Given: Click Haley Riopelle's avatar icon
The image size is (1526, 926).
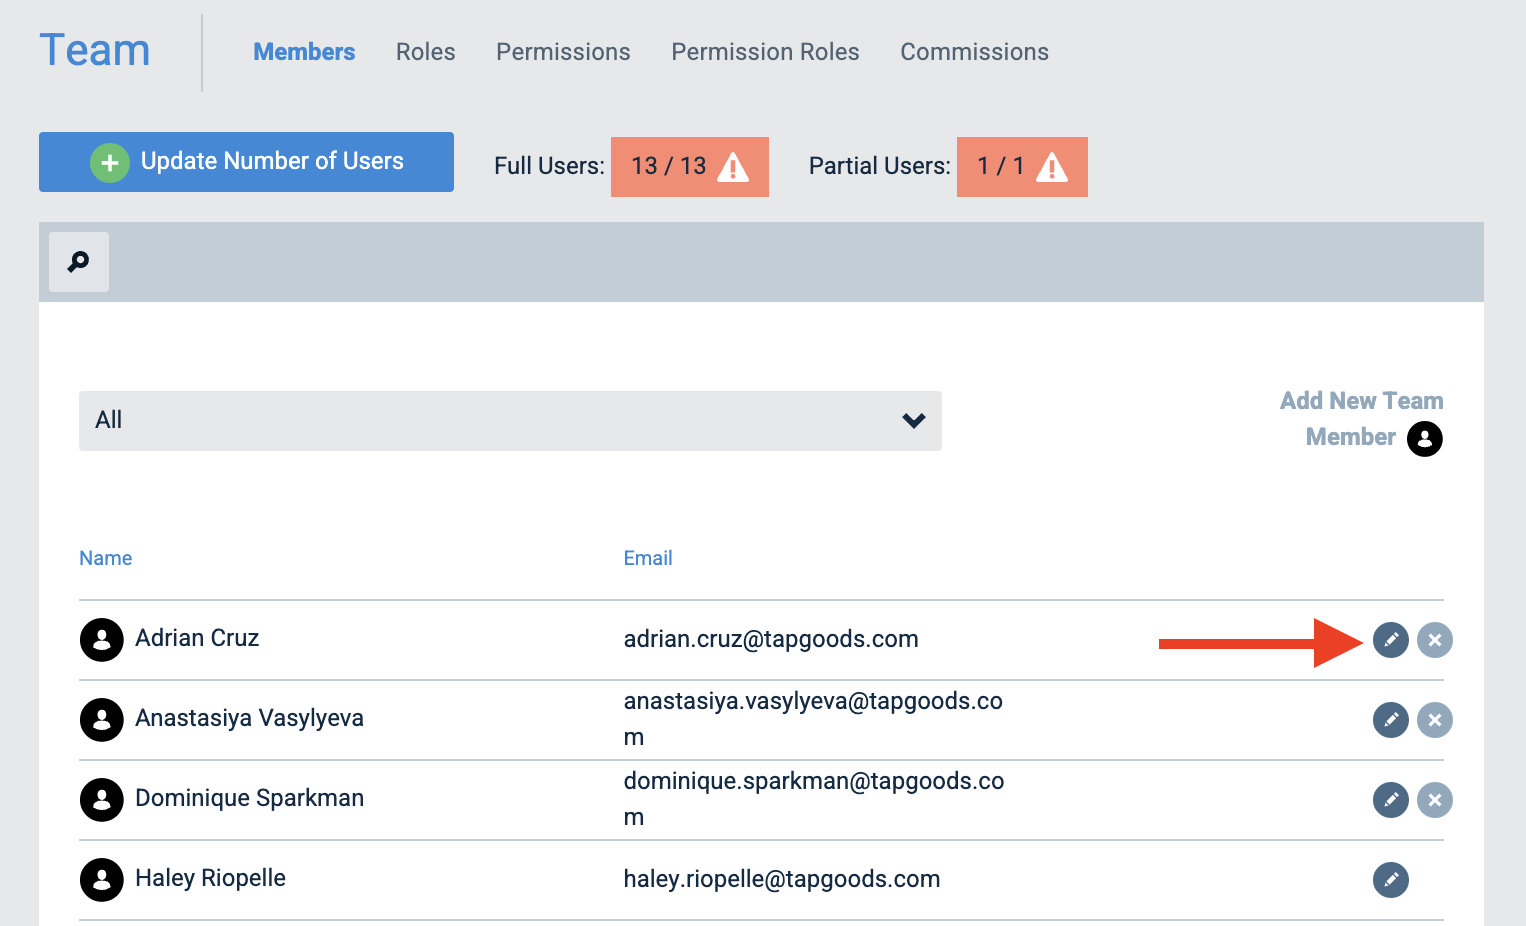Looking at the screenshot, I should pos(101,880).
